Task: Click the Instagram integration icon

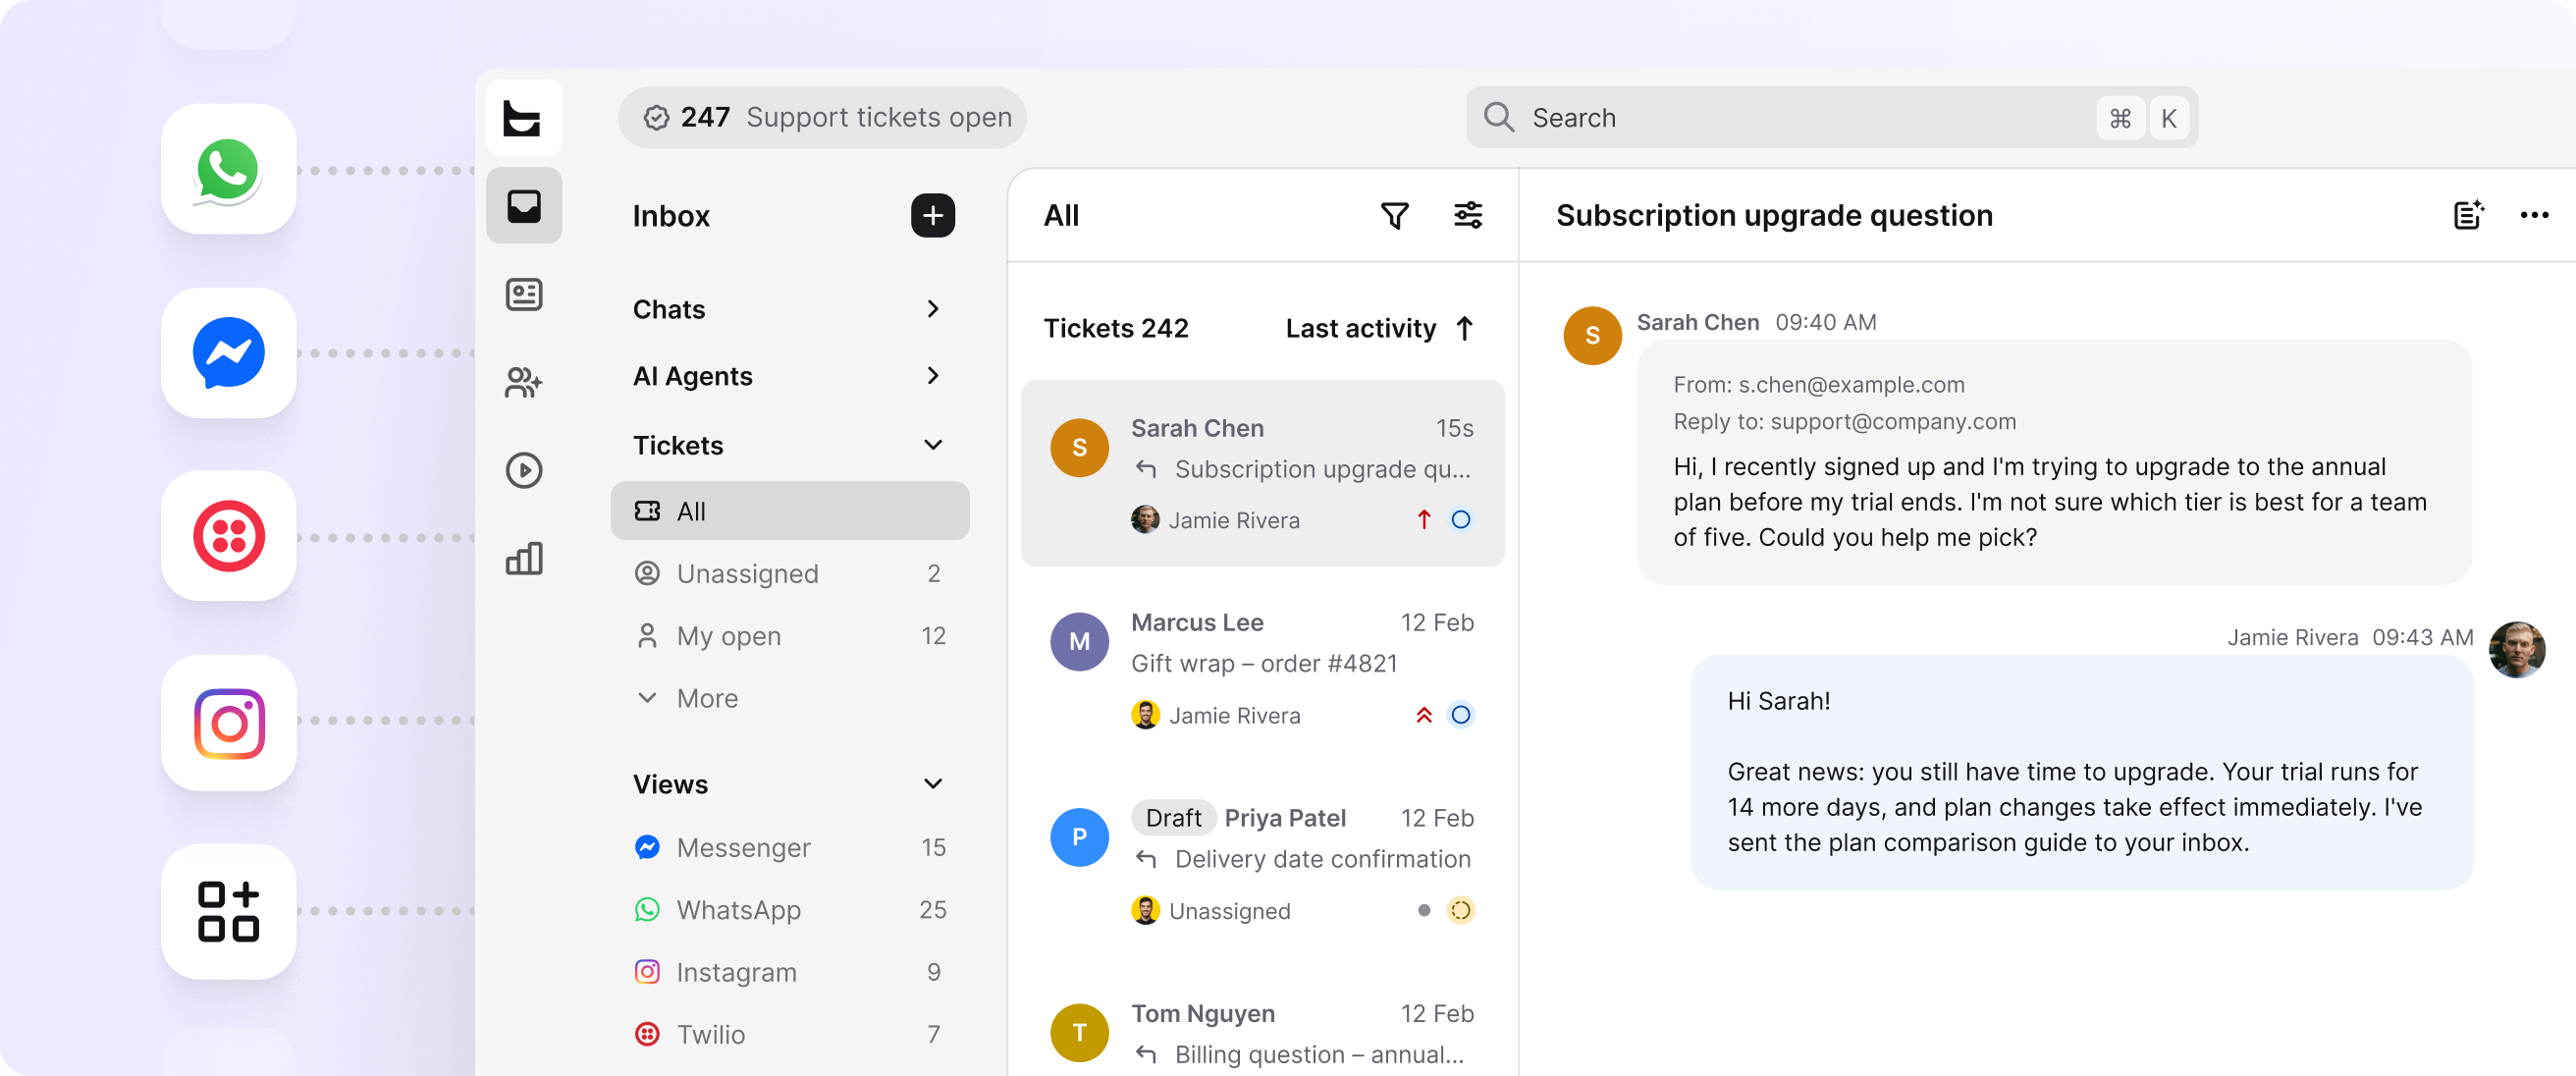Action: [228, 722]
